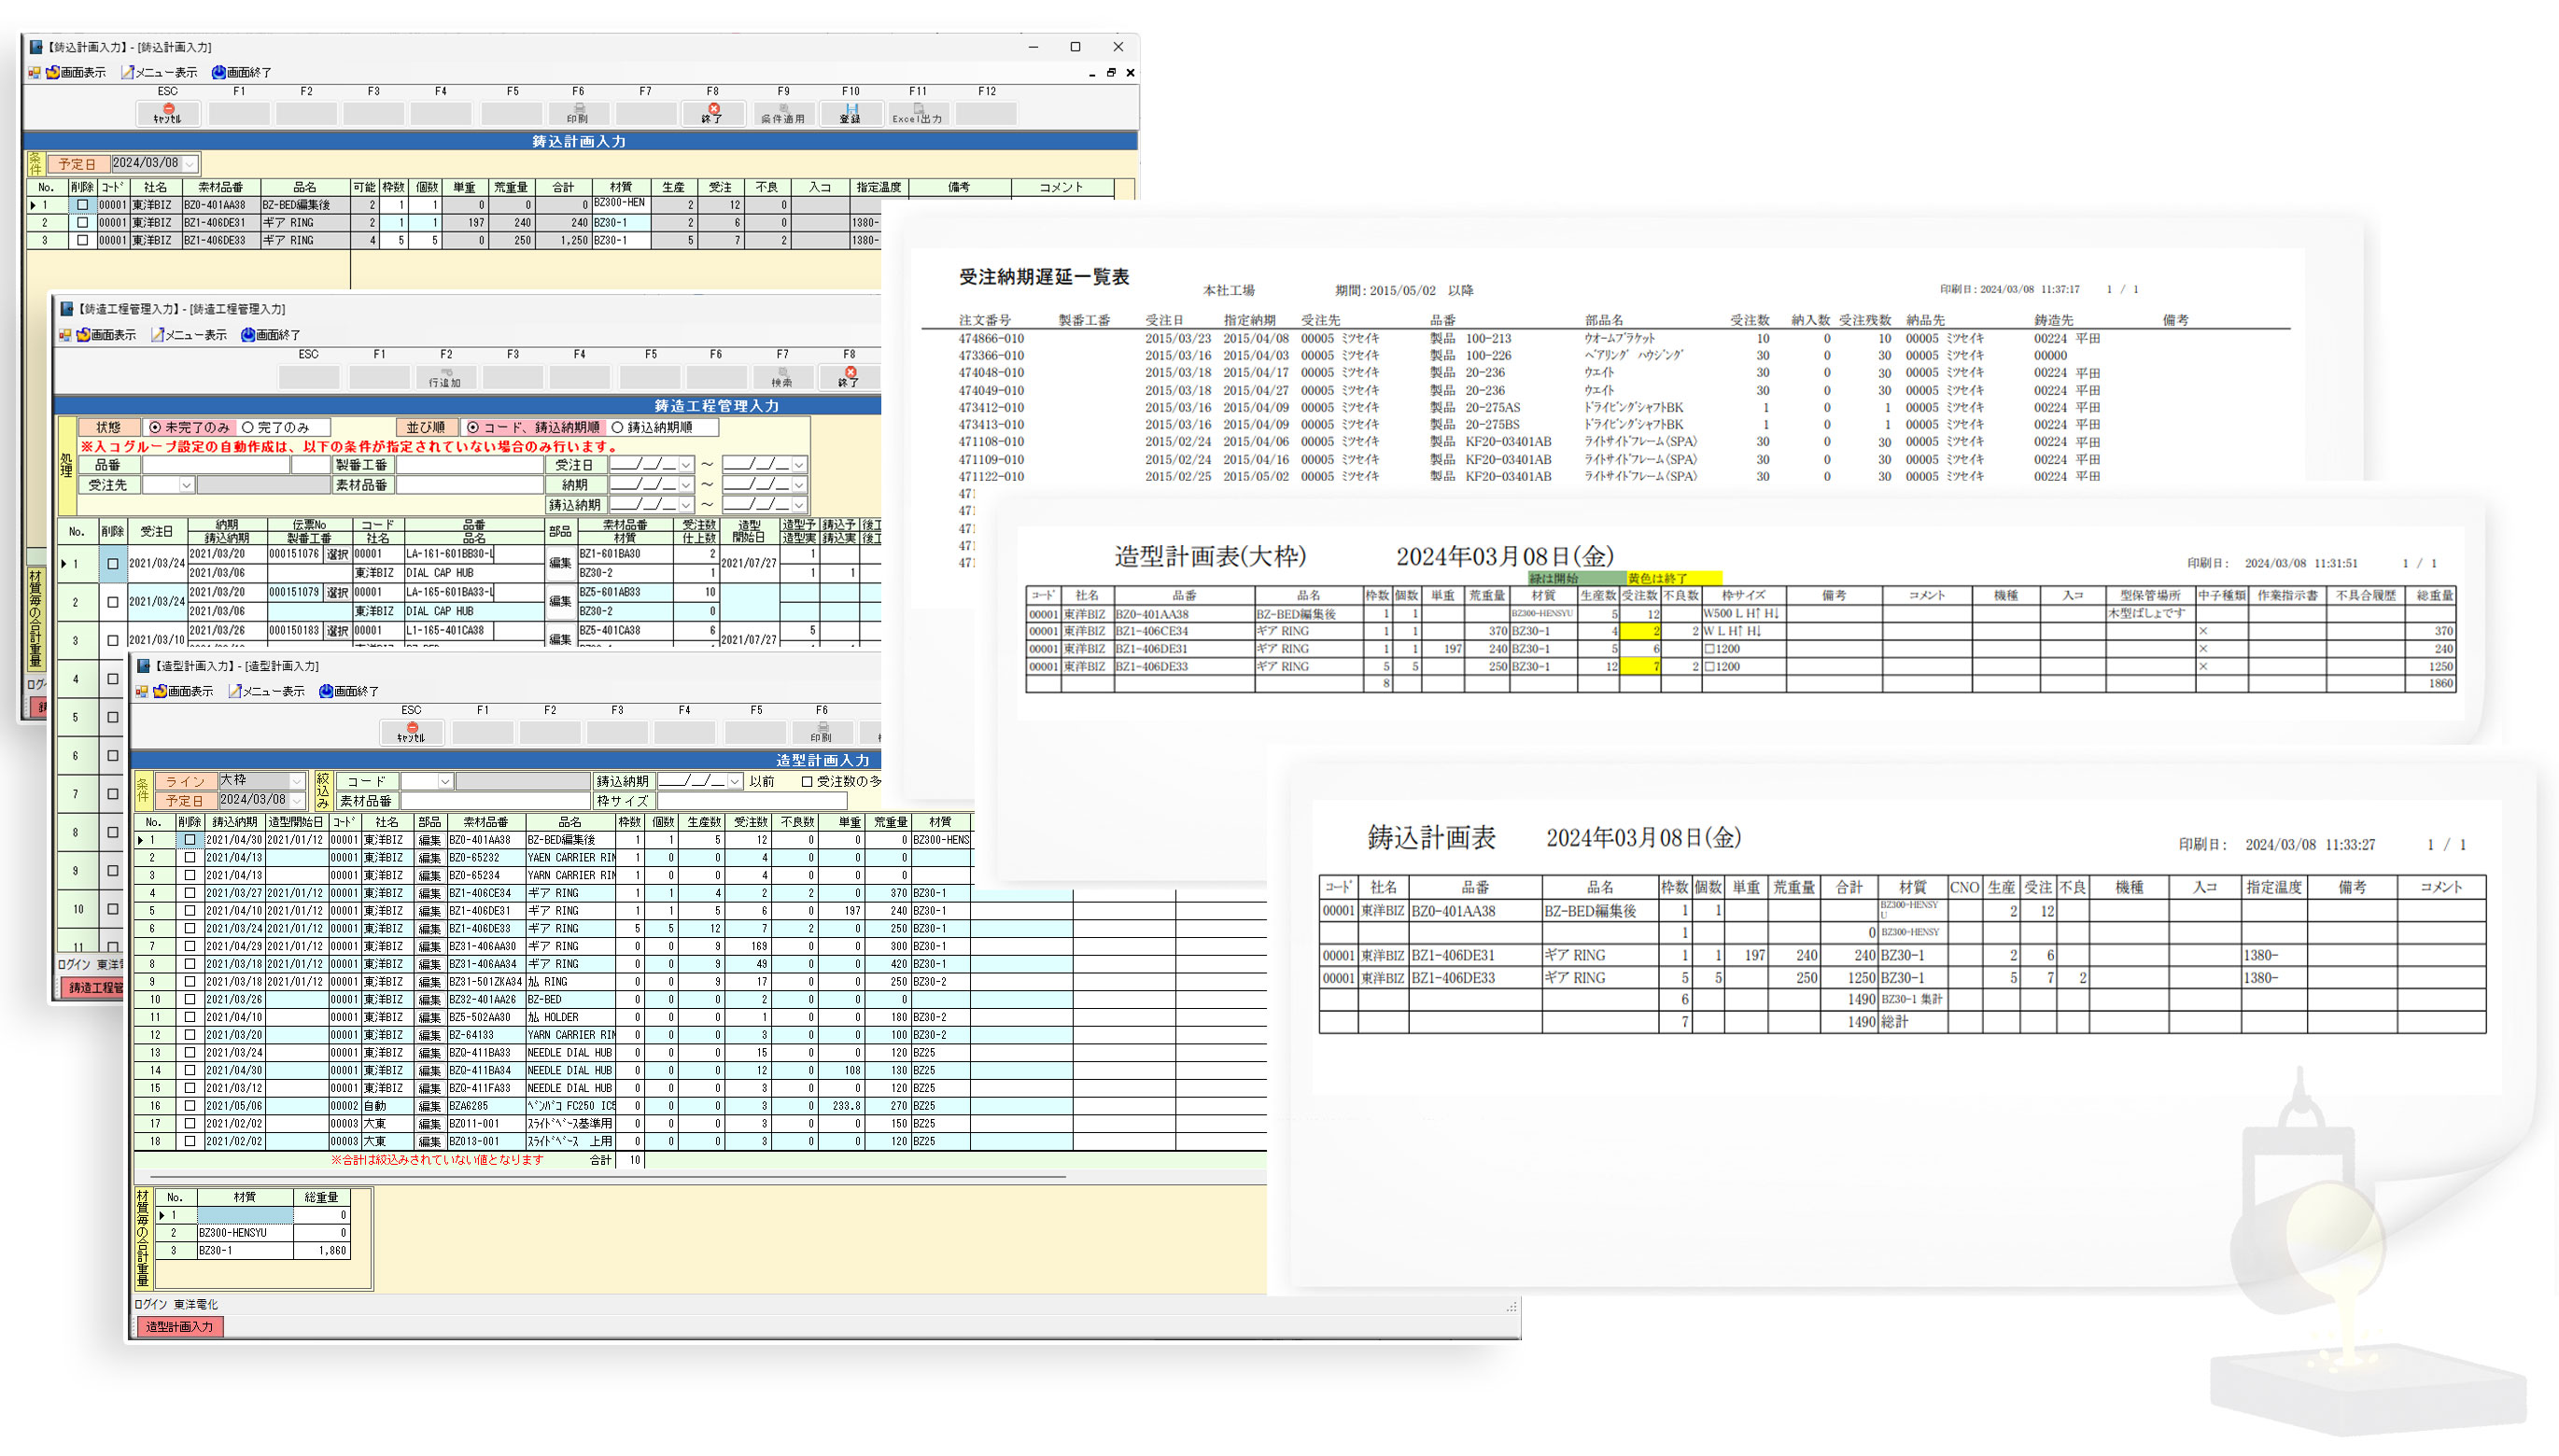Click 編集 button for BZ1-406CE34 row in 造型計画入力
This screenshot has width=2559, height=1456.
coord(430,893)
